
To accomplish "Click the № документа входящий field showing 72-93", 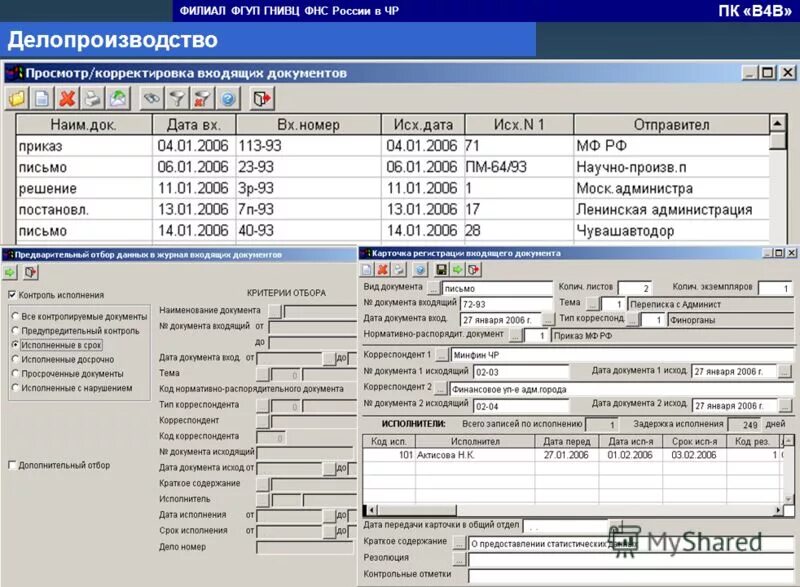I will coord(506,304).
